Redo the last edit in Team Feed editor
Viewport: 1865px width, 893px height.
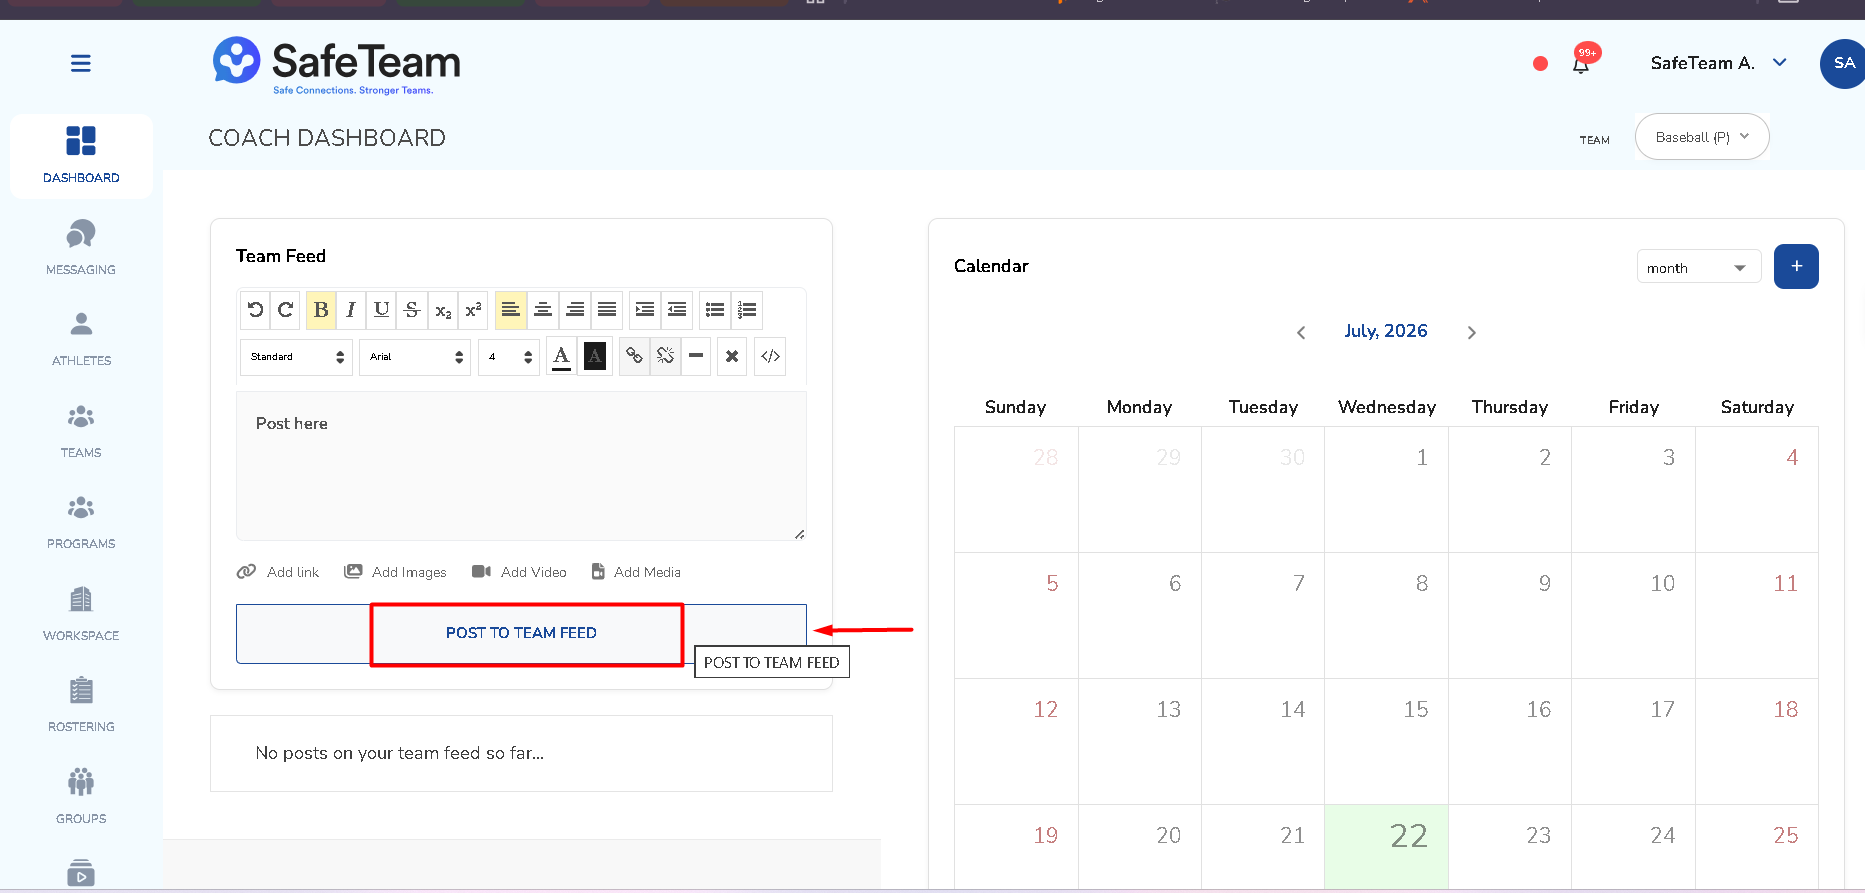[286, 310]
